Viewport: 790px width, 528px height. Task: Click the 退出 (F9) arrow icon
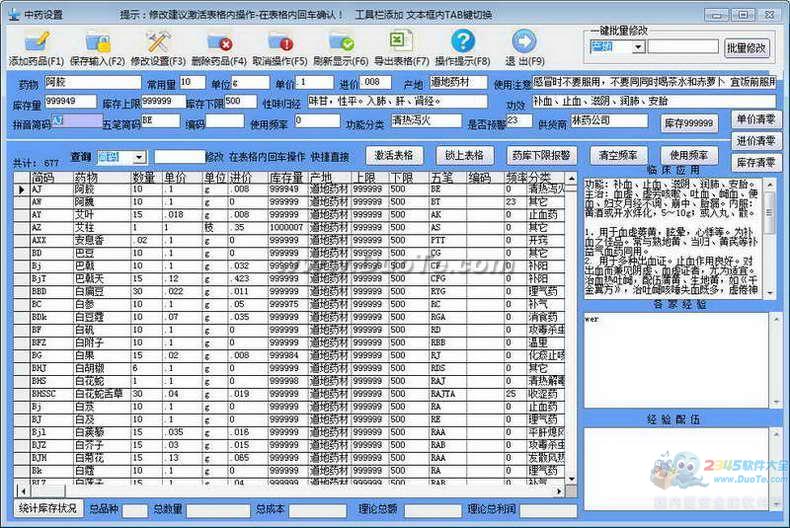pyautogui.click(x=524, y=42)
